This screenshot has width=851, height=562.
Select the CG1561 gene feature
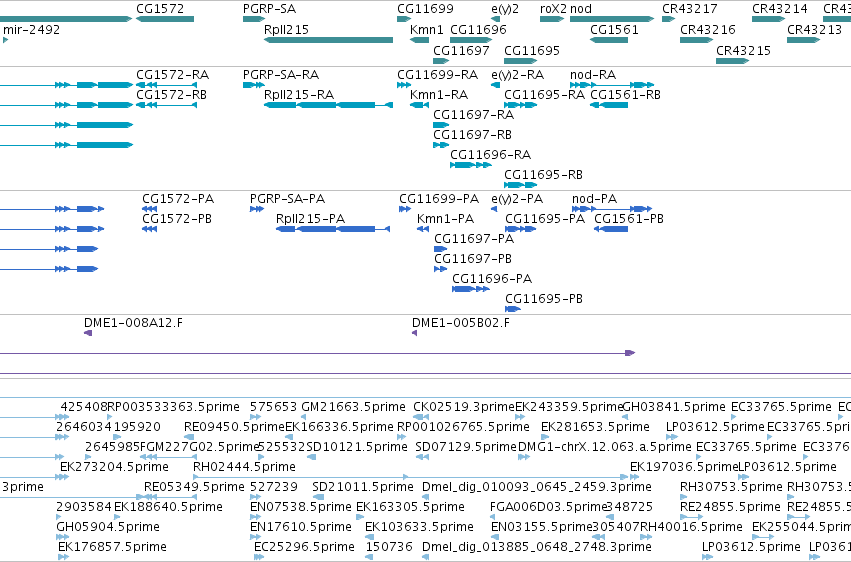point(609,40)
